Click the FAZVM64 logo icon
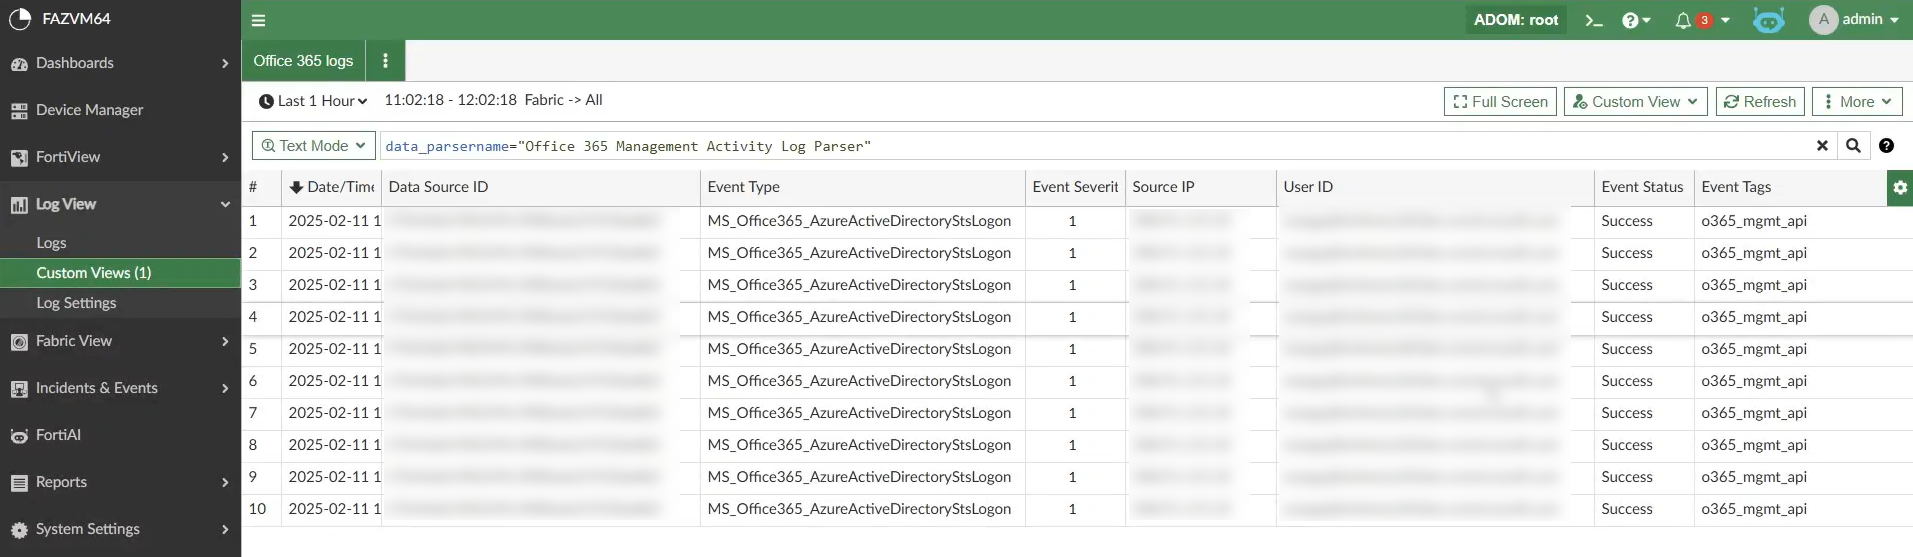Screen dimensions: 1913x557 pyautogui.click(x=19, y=18)
